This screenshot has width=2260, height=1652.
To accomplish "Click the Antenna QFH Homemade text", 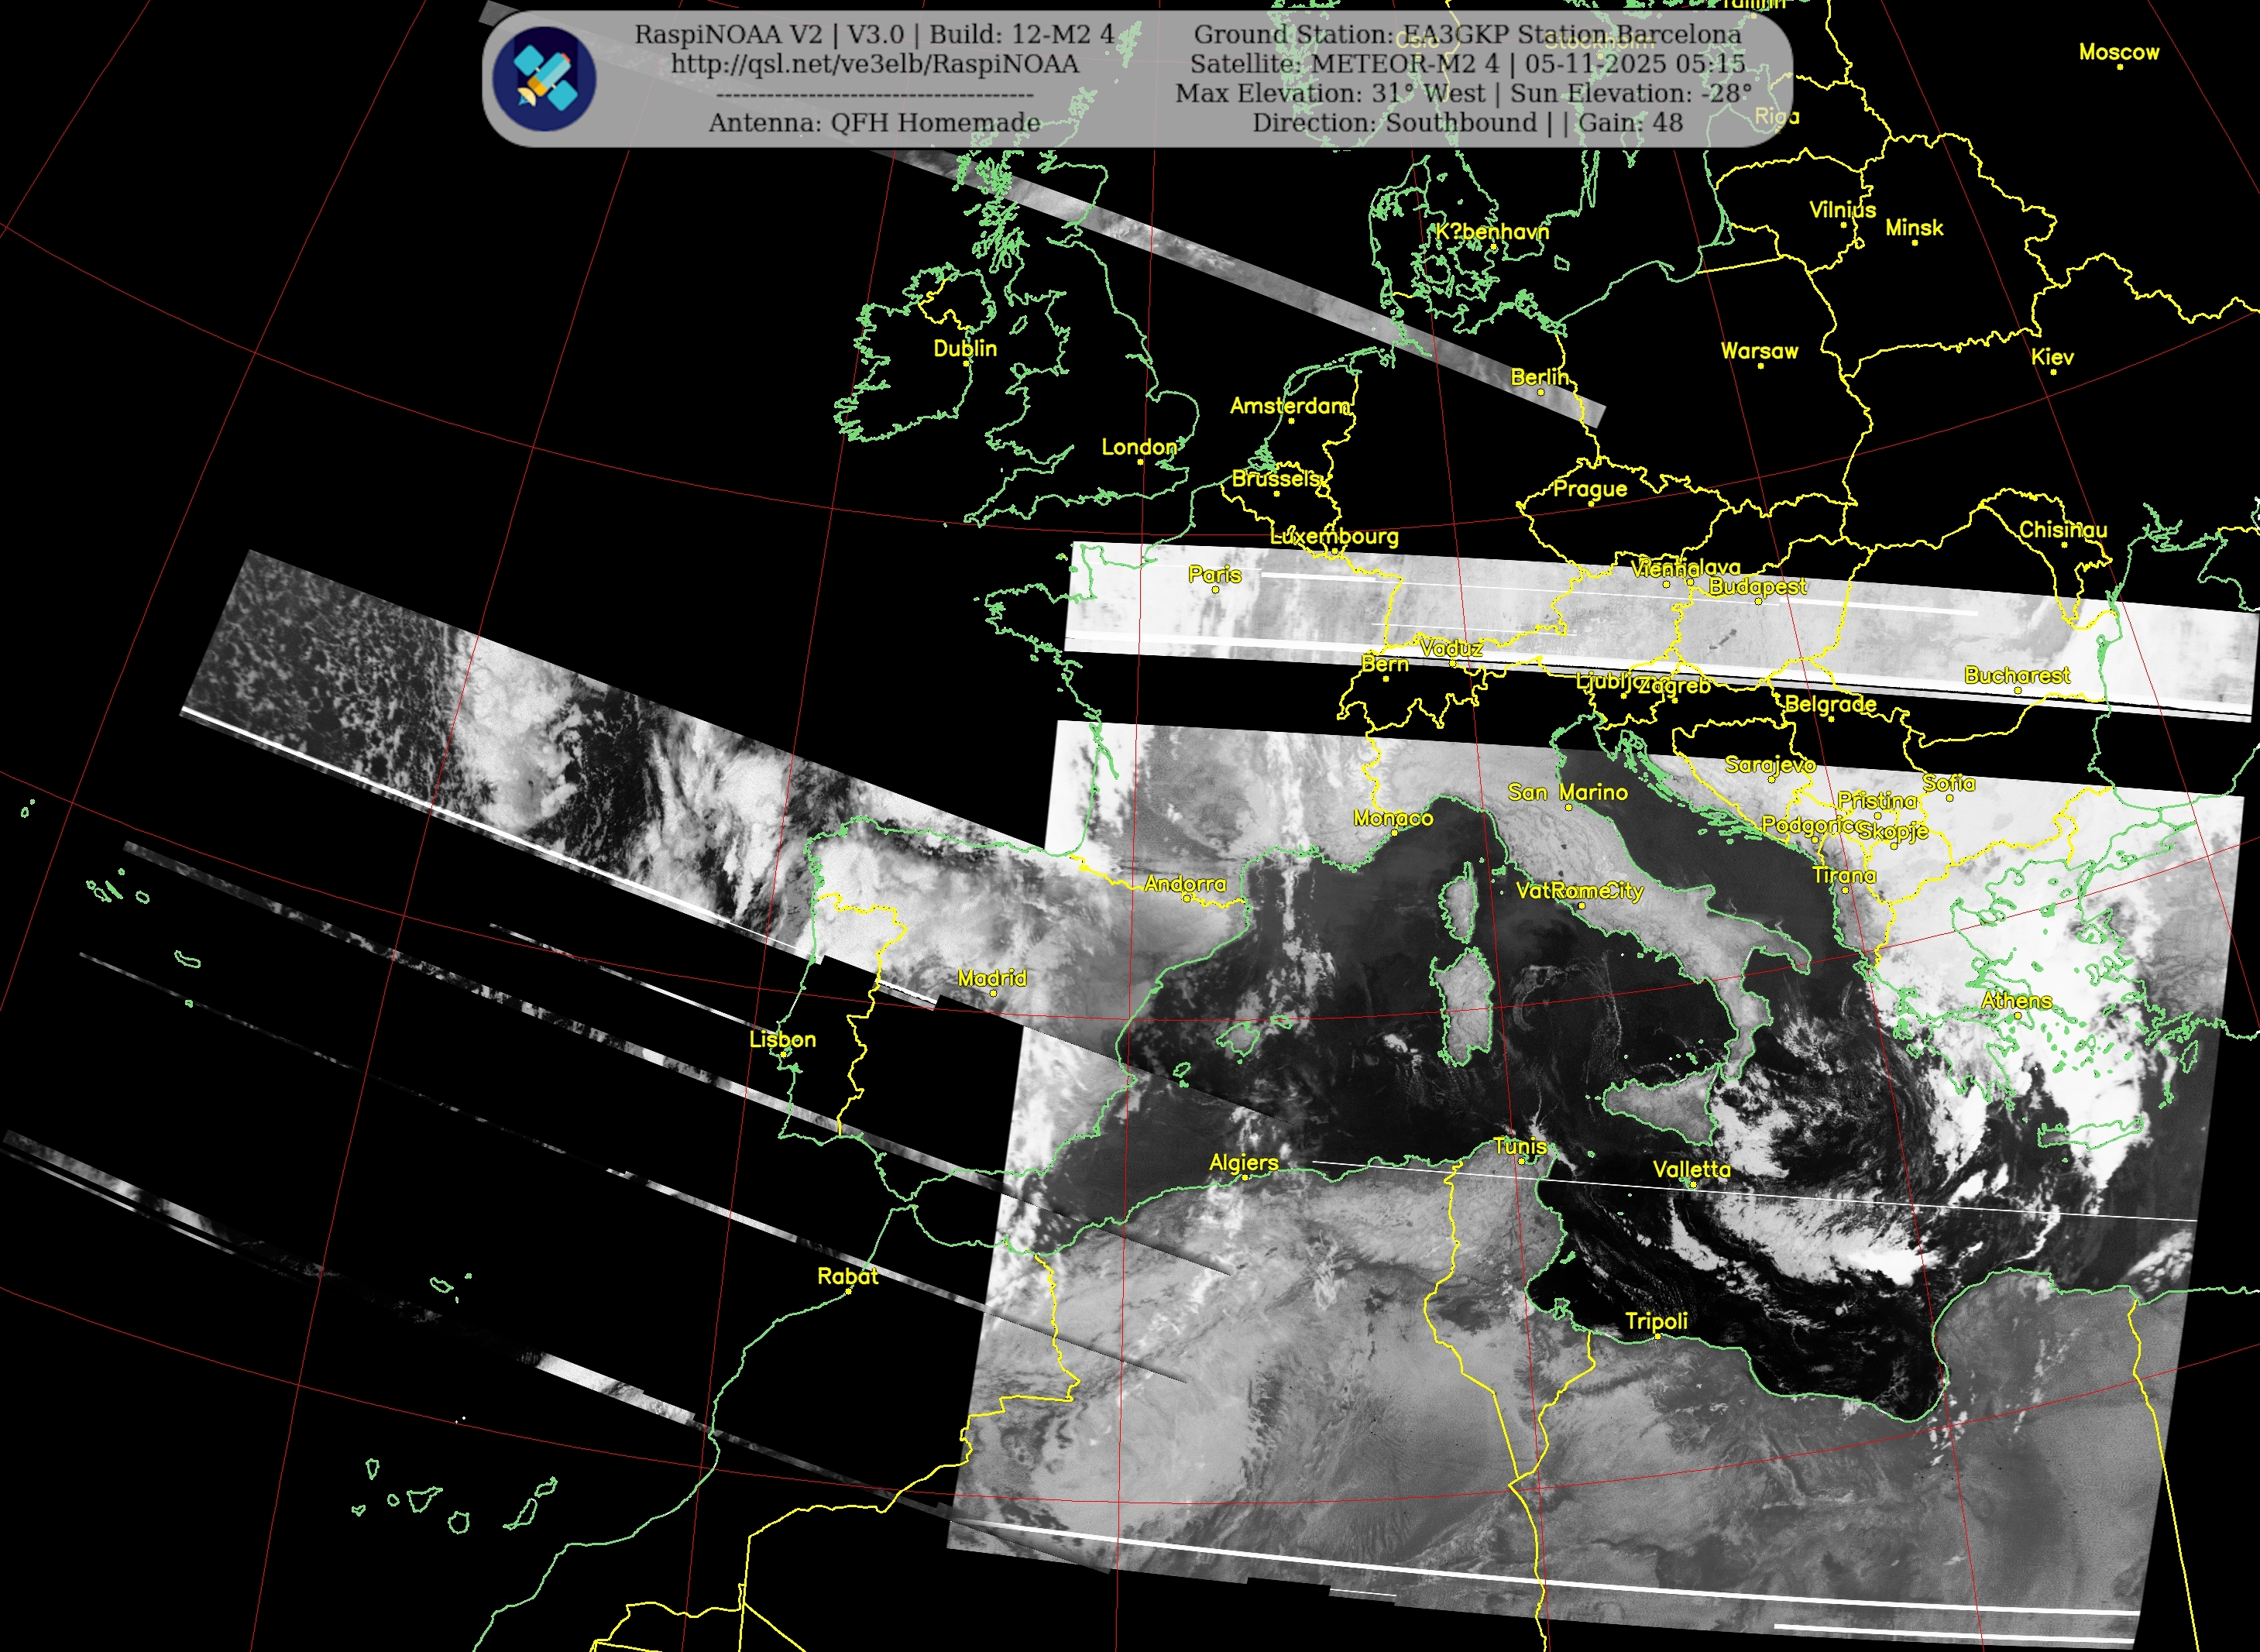I will 874,122.
